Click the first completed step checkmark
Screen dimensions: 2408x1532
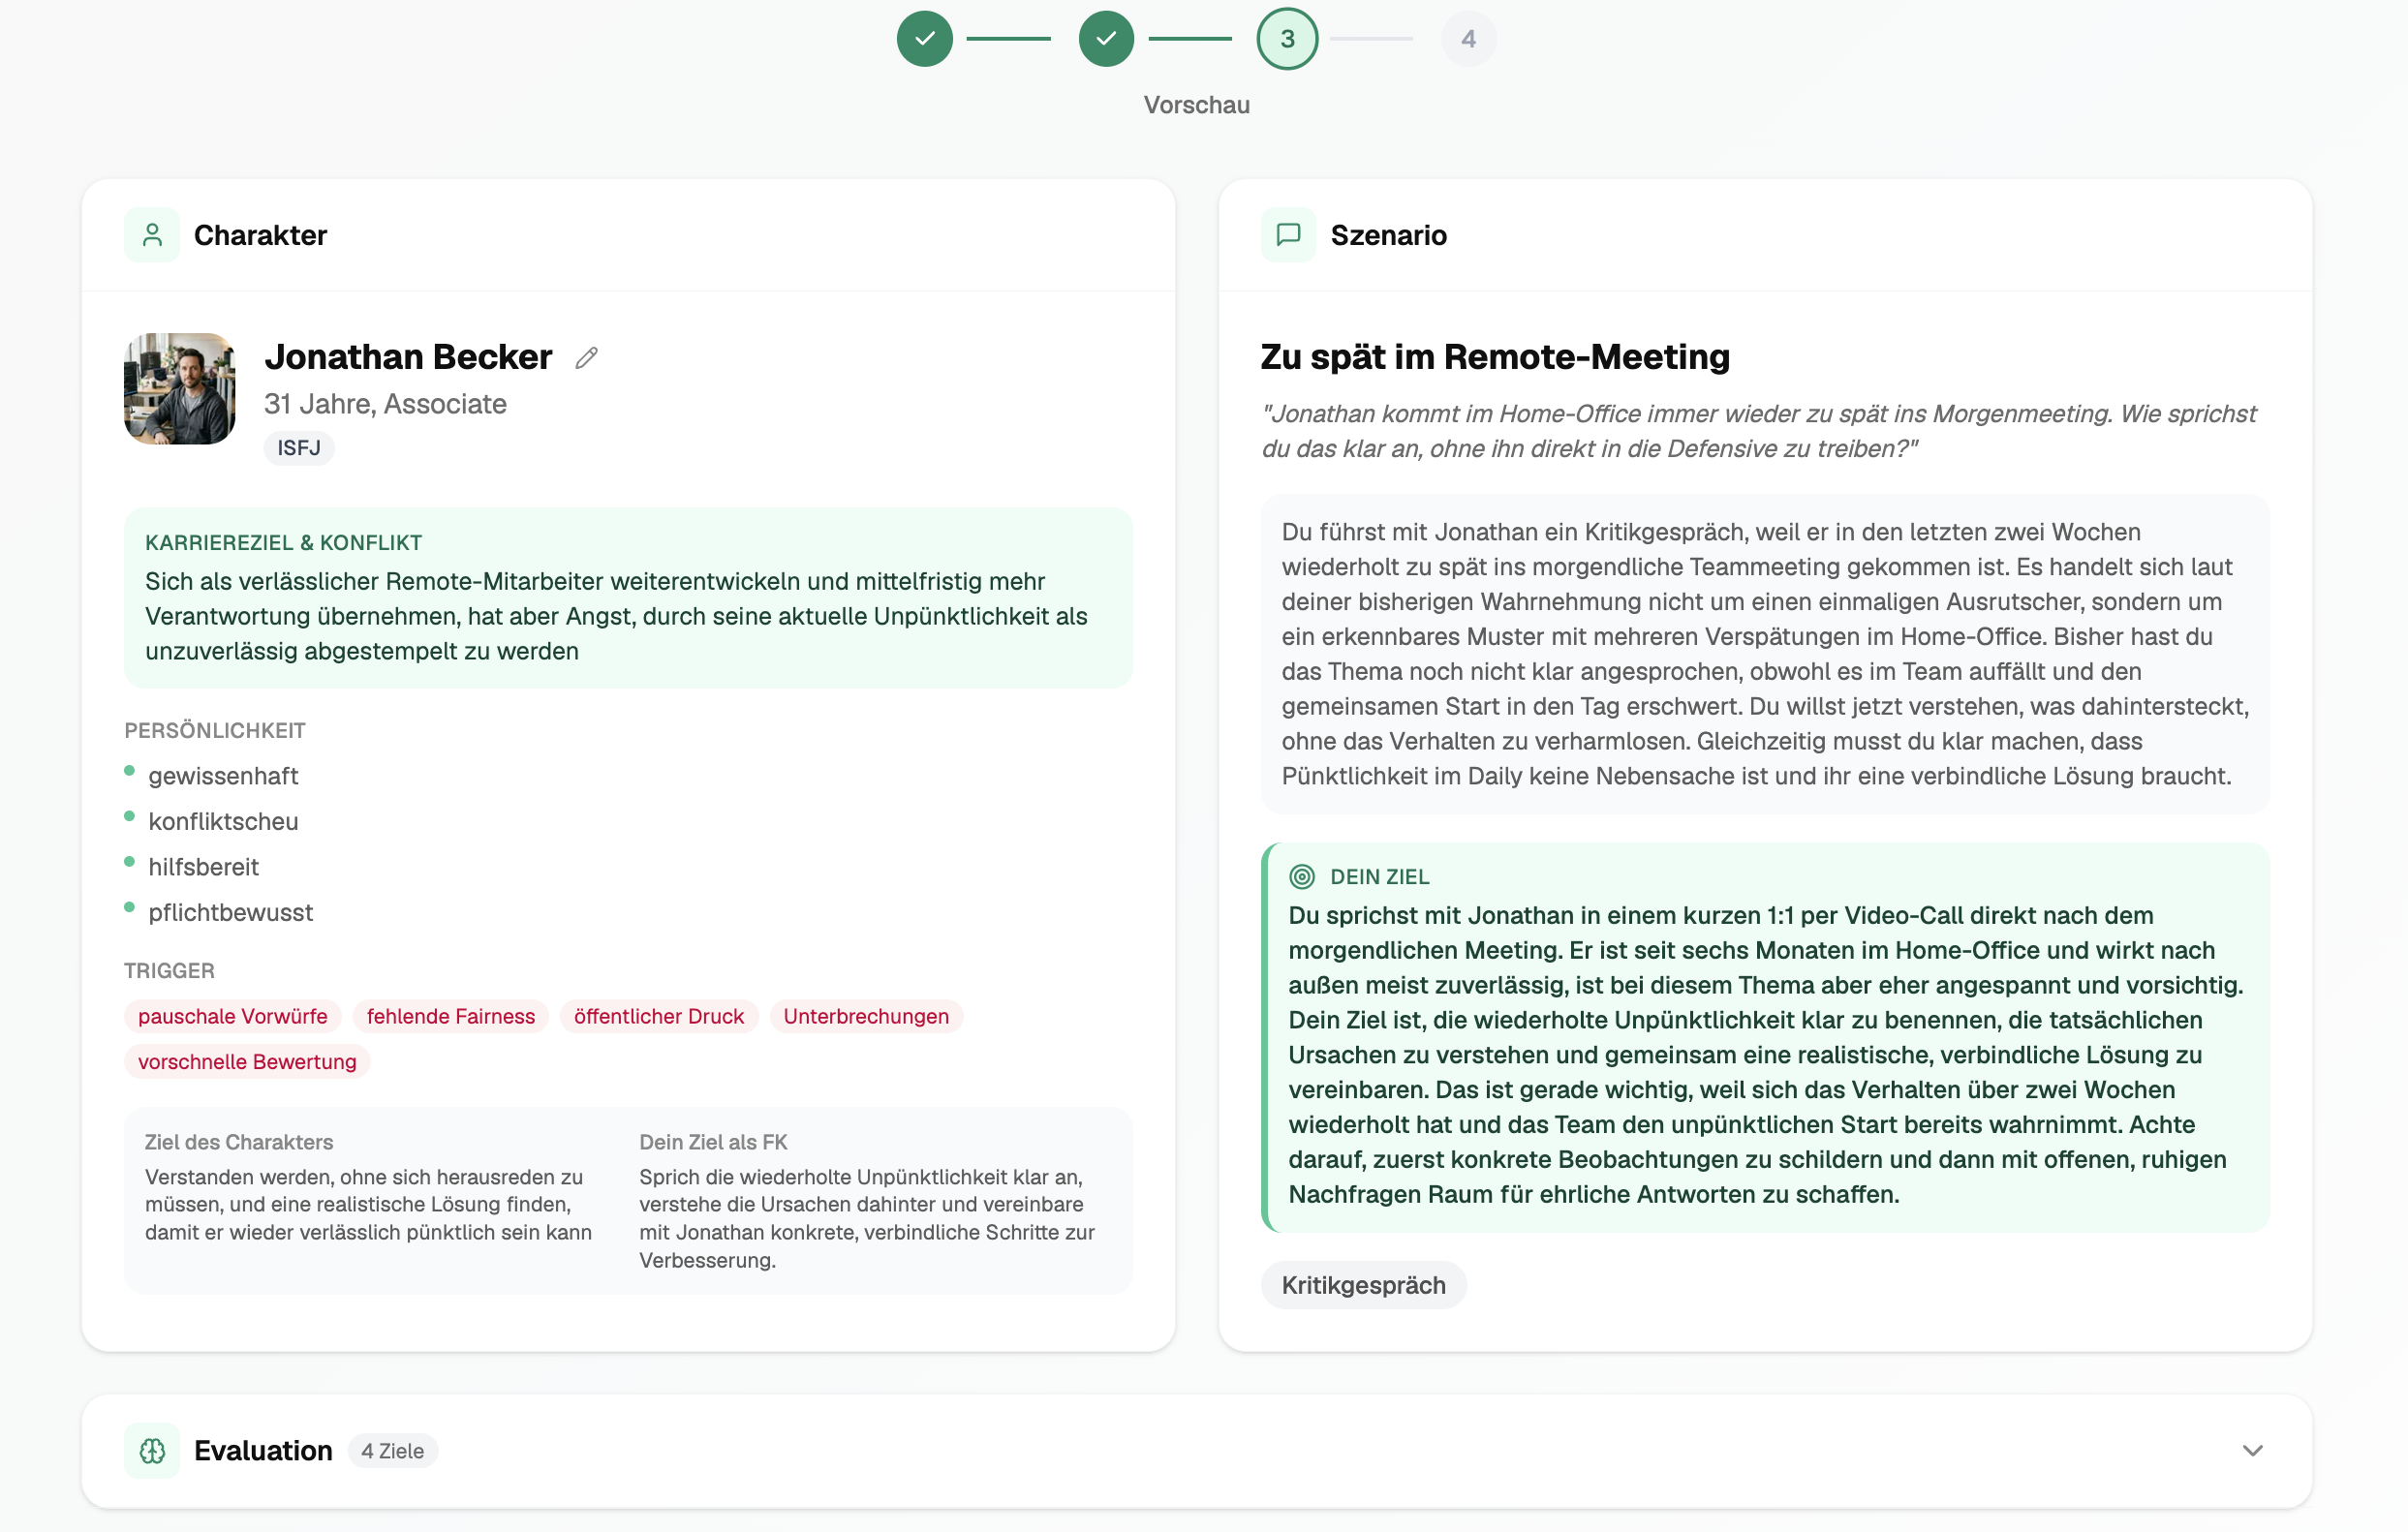pyautogui.click(x=924, y=39)
